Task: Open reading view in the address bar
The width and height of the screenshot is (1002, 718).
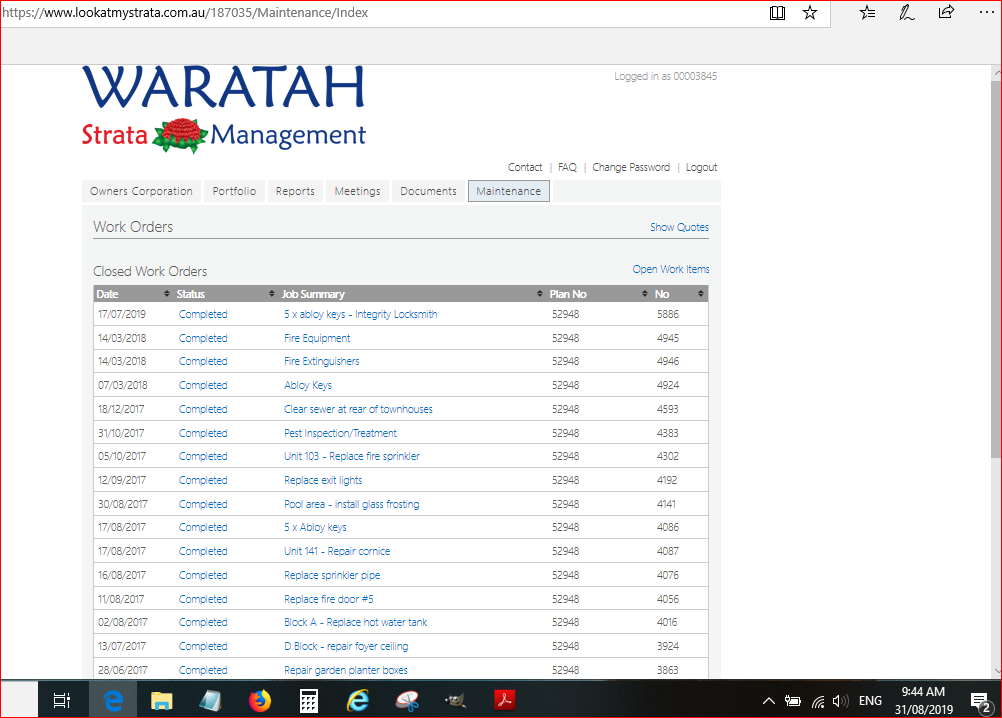Action: pyautogui.click(x=777, y=13)
